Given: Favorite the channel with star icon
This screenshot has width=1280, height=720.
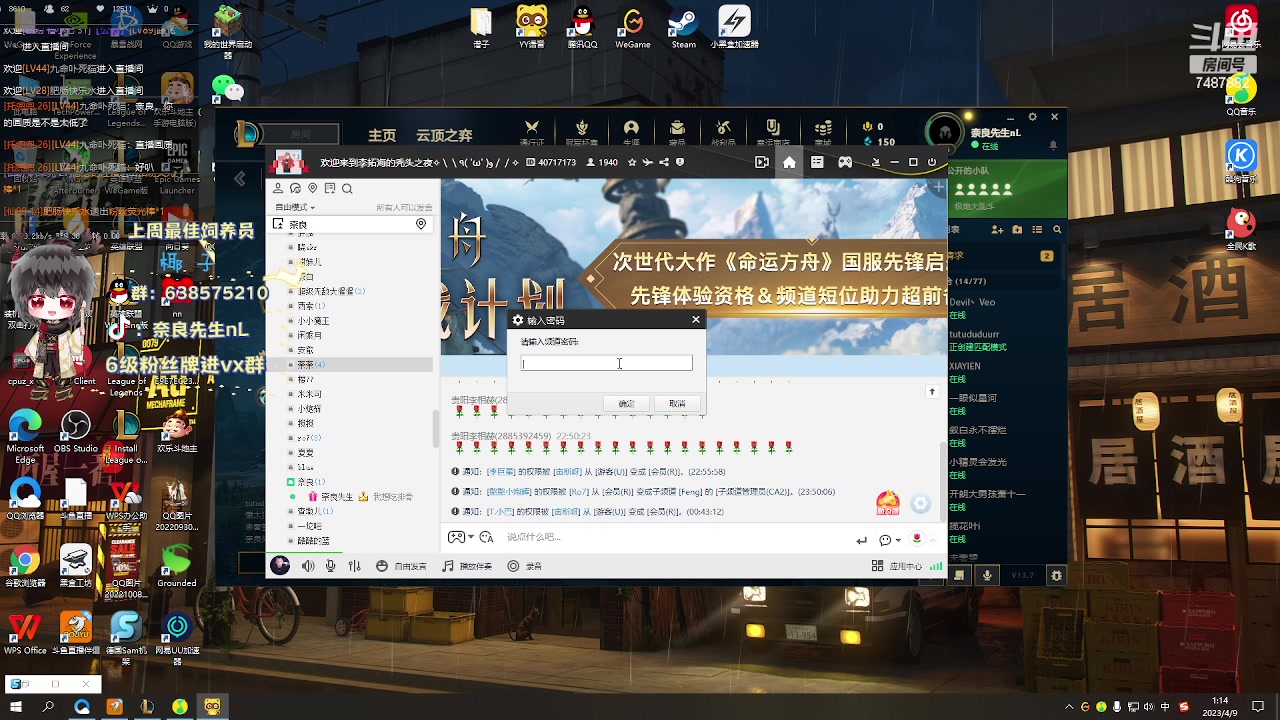Looking at the screenshot, I should click(x=632, y=162).
